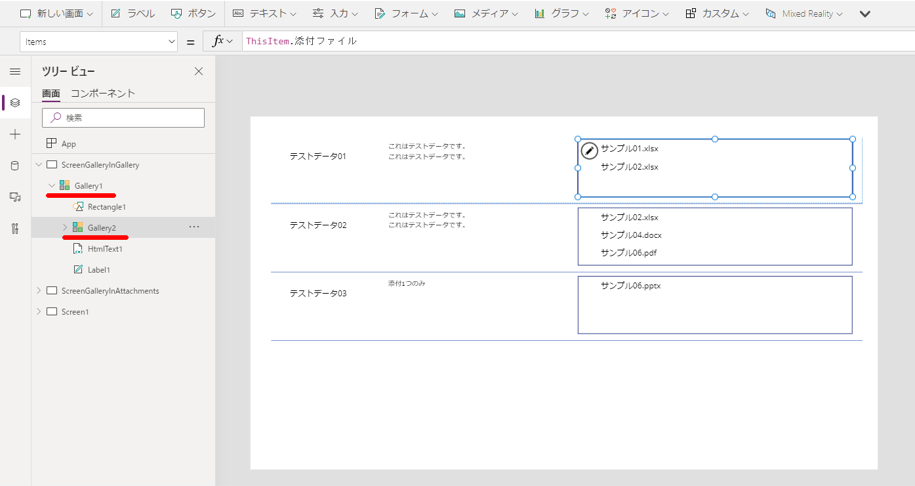This screenshot has width=915, height=486.
Task: Open the Data cylinder icon in left rail
Action: pyautogui.click(x=15, y=166)
